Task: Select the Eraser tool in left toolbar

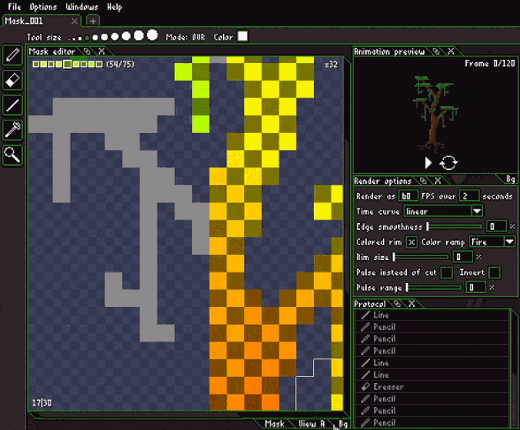Action: click(x=12, y=80)
